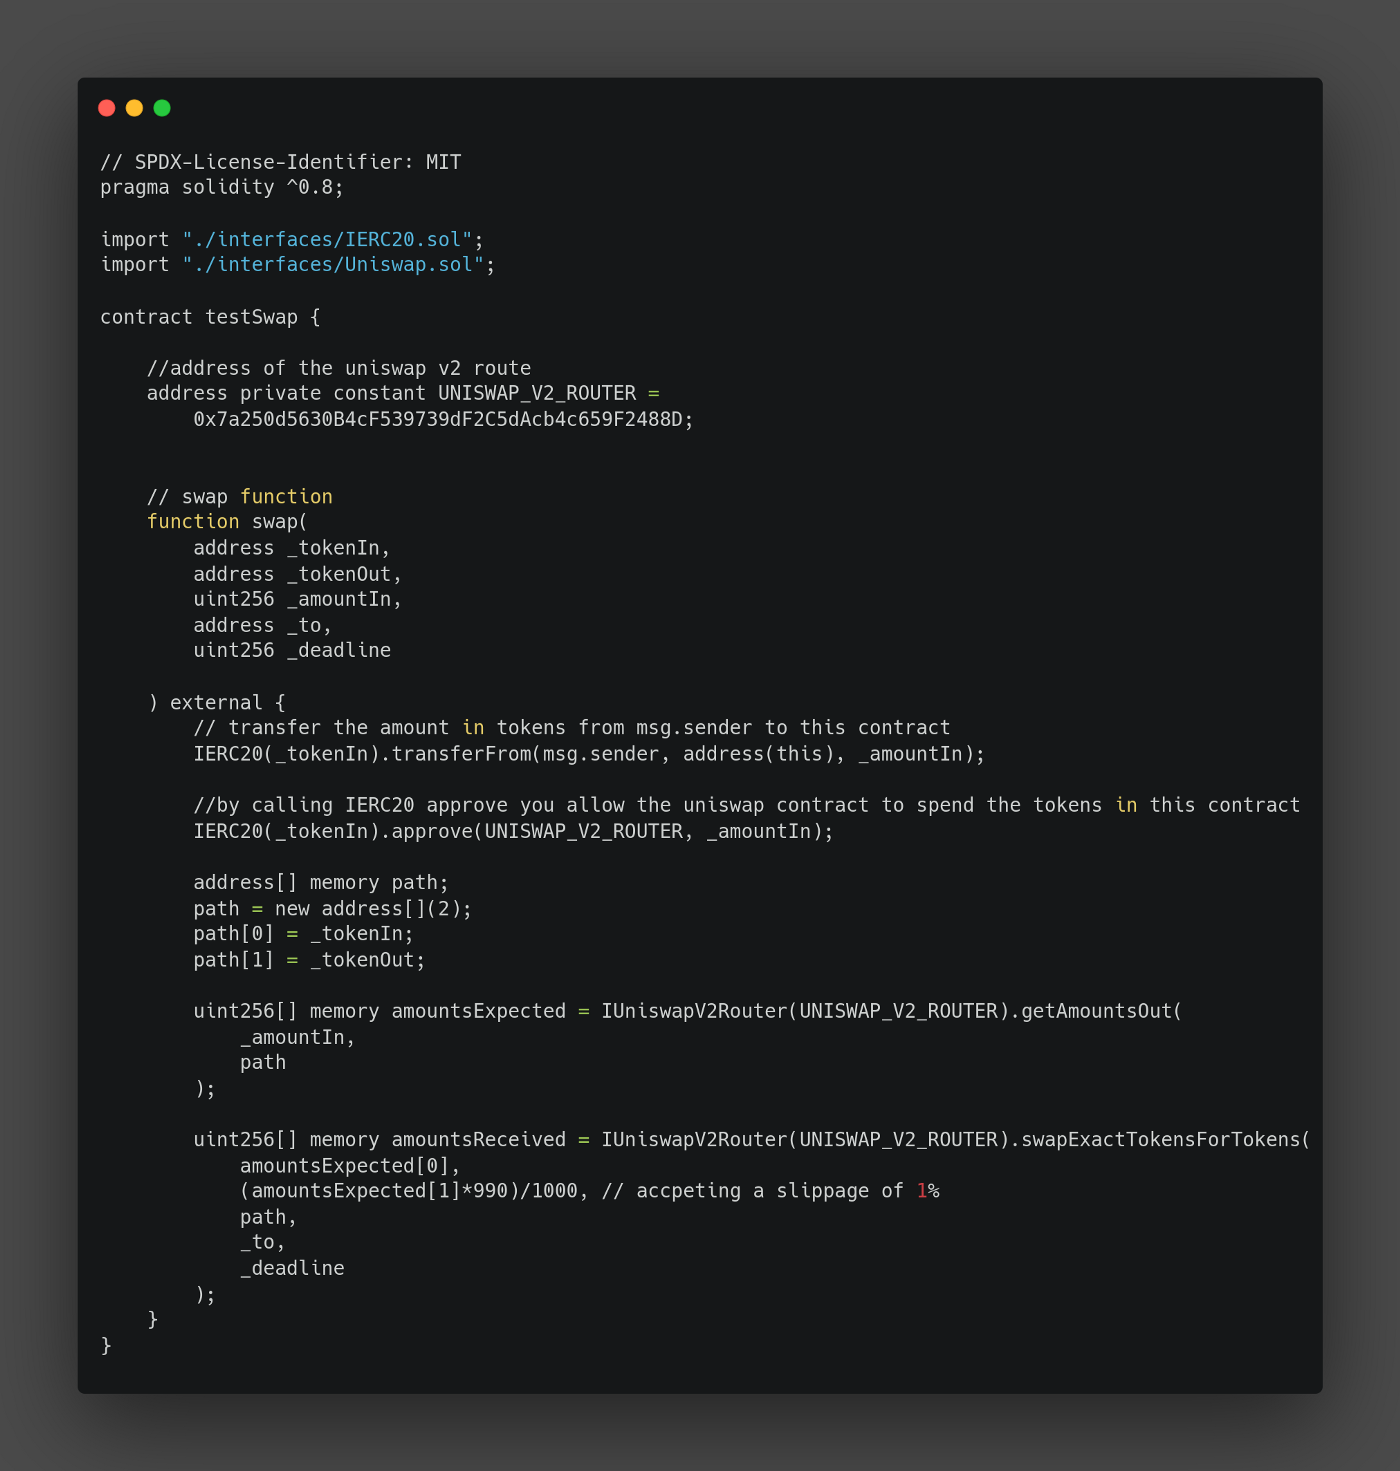Click the yellow minimize window dot
The image size is (1400, 1471).
(134, 108)
